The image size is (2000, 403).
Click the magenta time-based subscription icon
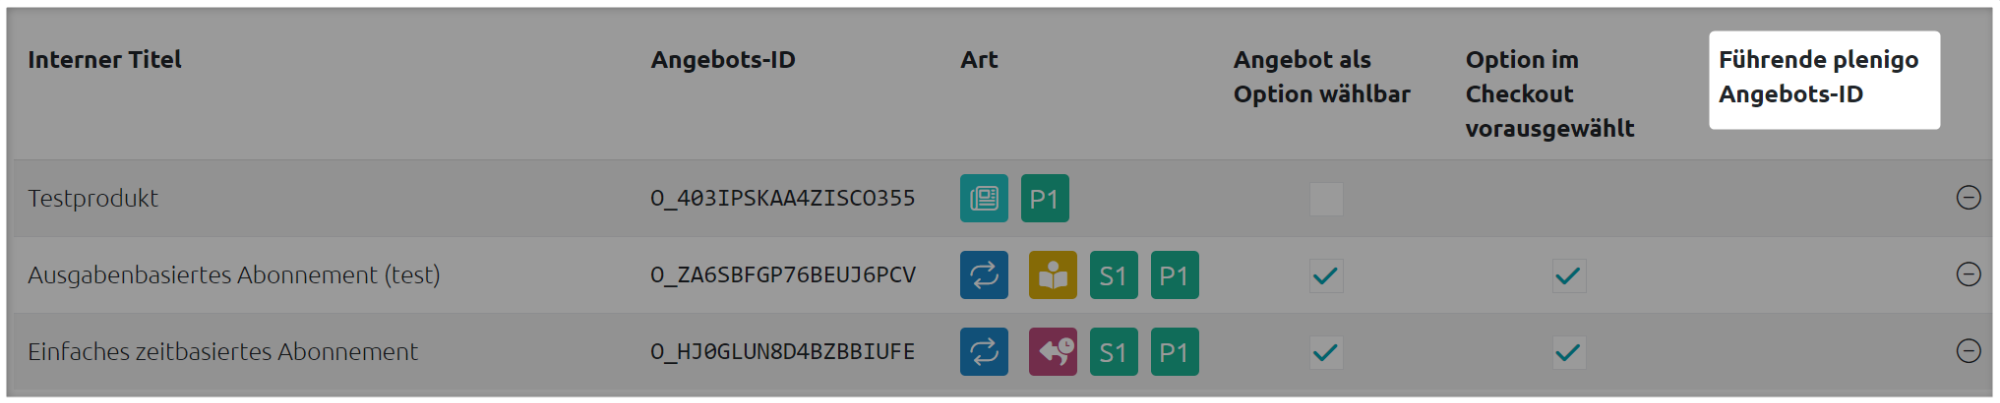click(x=1053, y=352)
